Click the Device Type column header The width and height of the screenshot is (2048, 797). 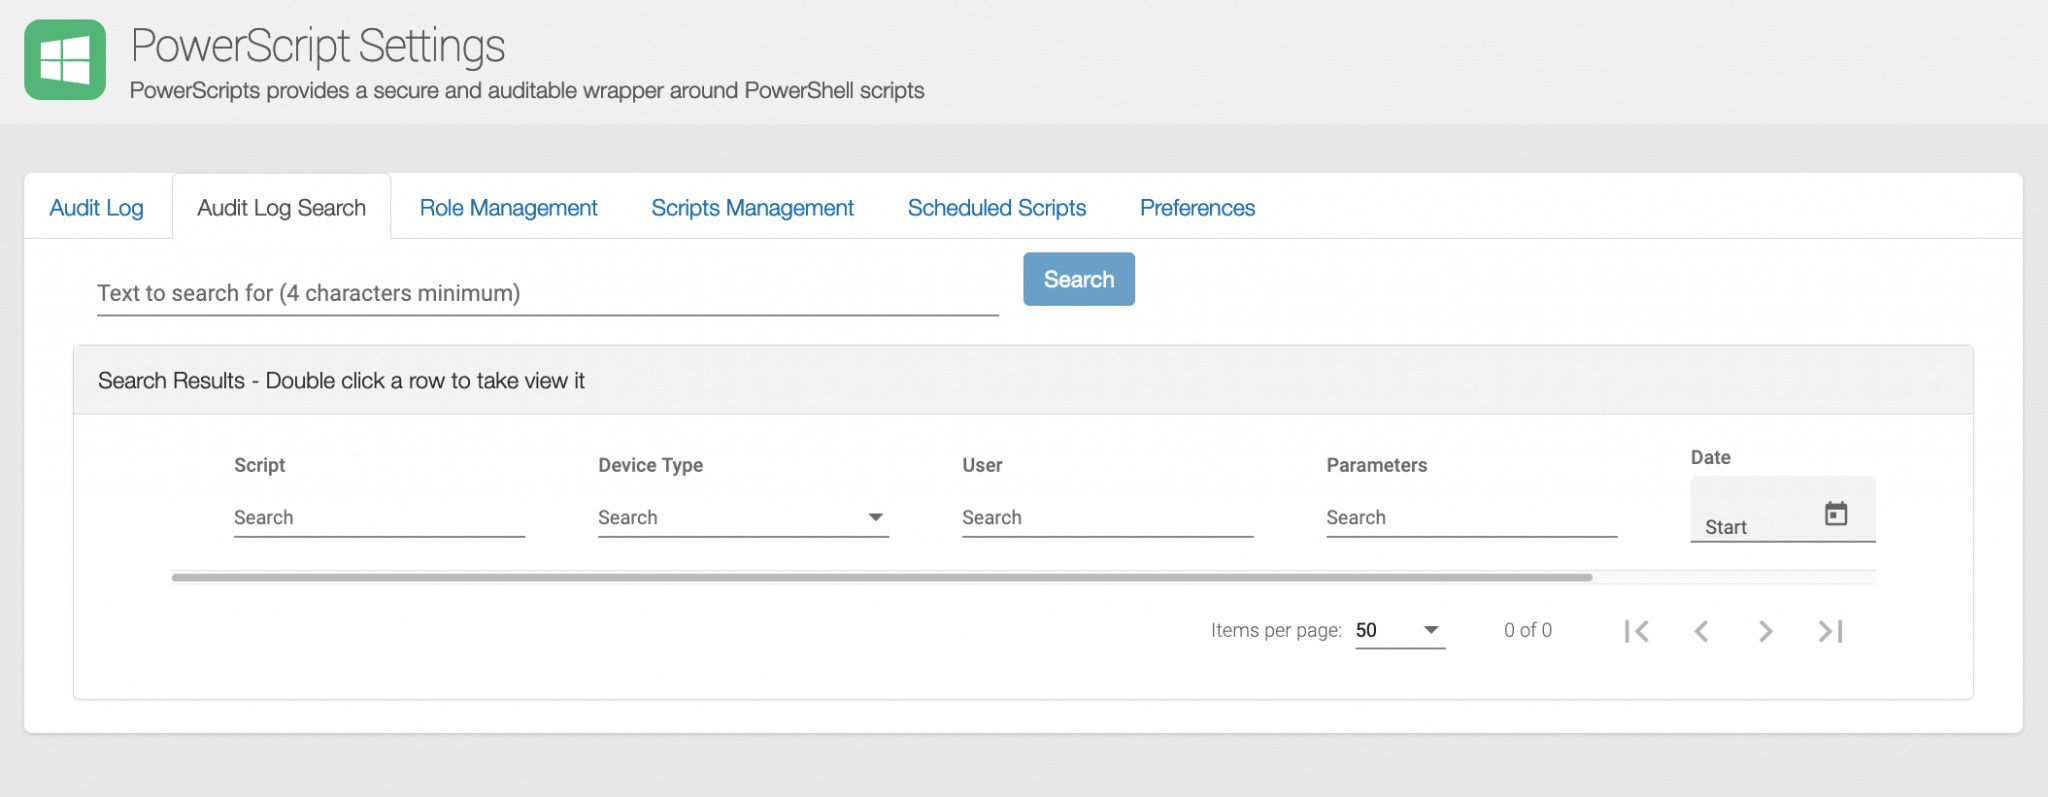point(650,465)
